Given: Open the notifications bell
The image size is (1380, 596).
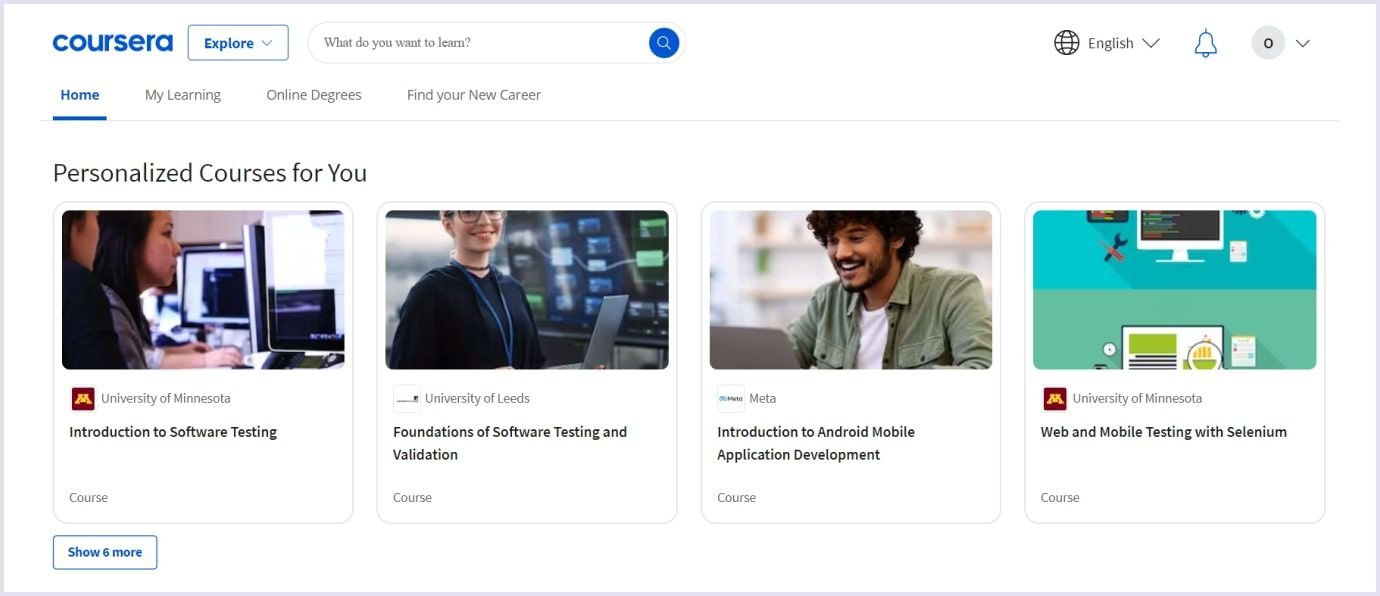Looking at the screenshot, I should click(x=1206, y=43).
